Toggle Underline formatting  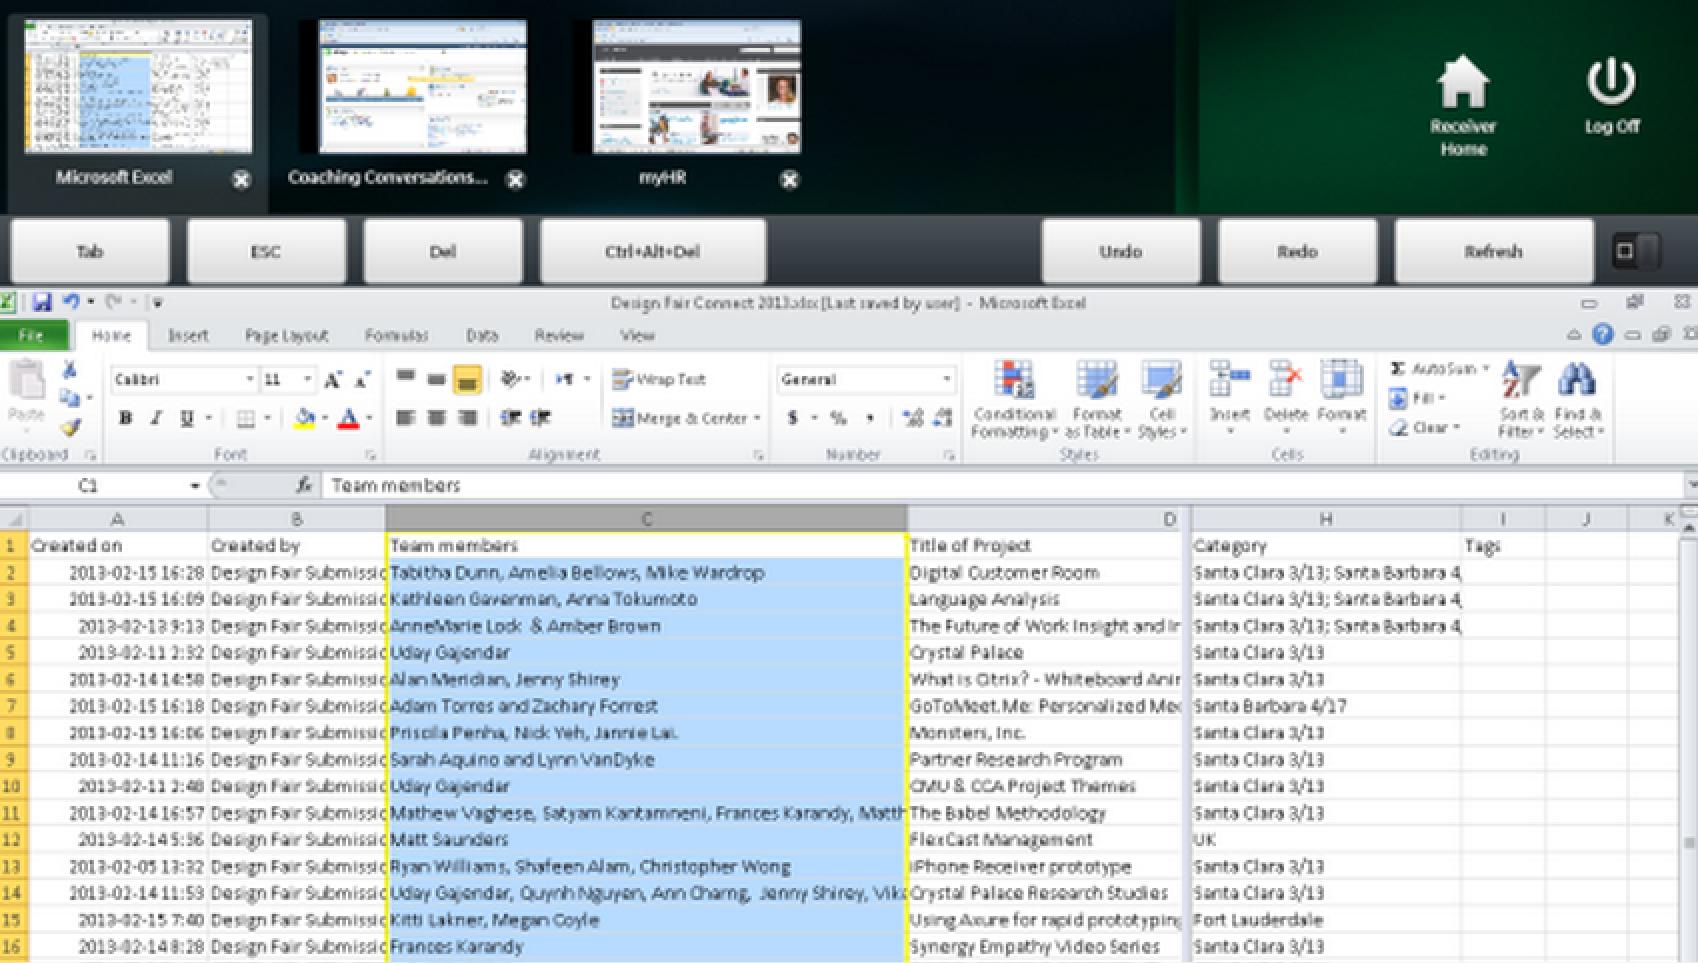[186, 418]
